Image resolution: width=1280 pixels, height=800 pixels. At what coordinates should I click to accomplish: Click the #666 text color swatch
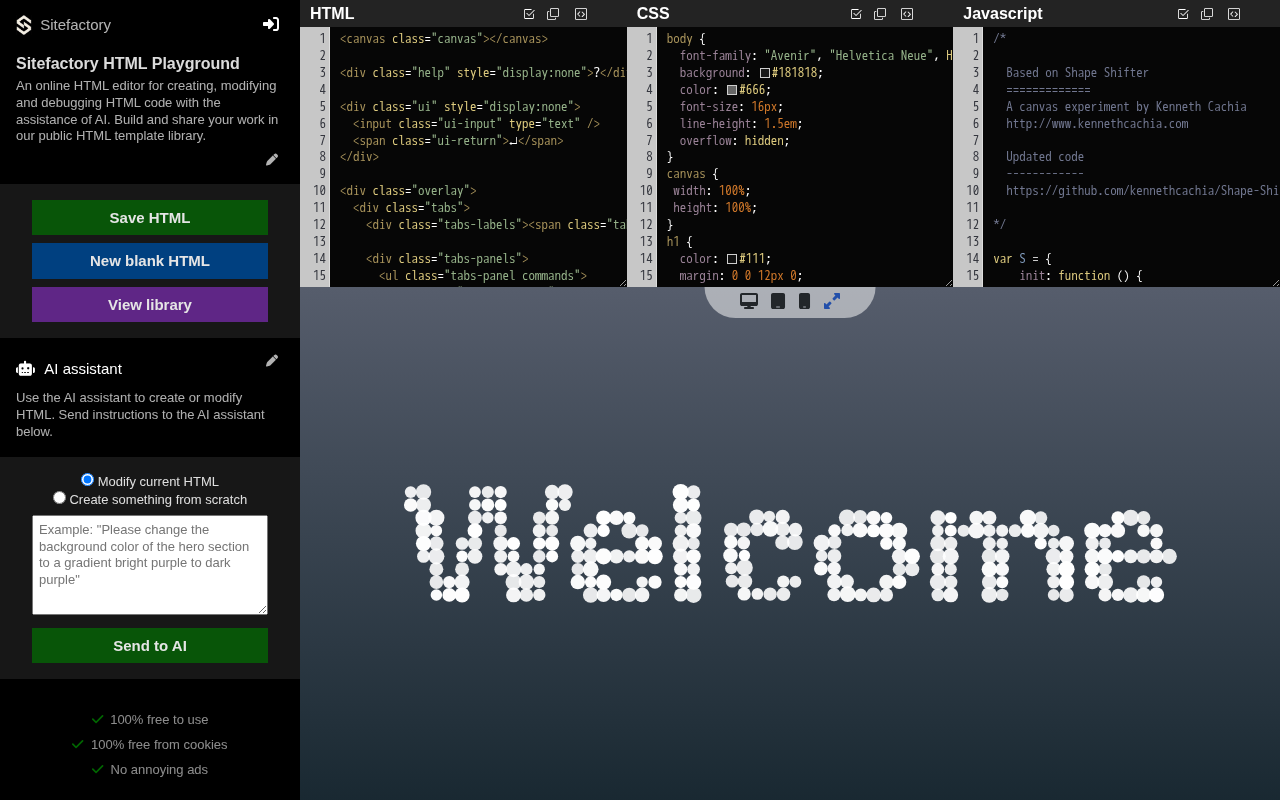click(x=732, y=90)
